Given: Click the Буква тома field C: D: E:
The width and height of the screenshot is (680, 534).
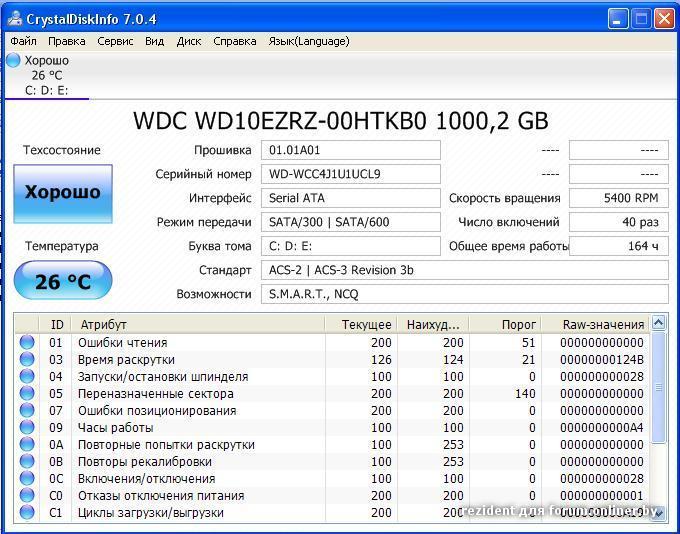Looking at the screenshot, I should click(350, 246).
